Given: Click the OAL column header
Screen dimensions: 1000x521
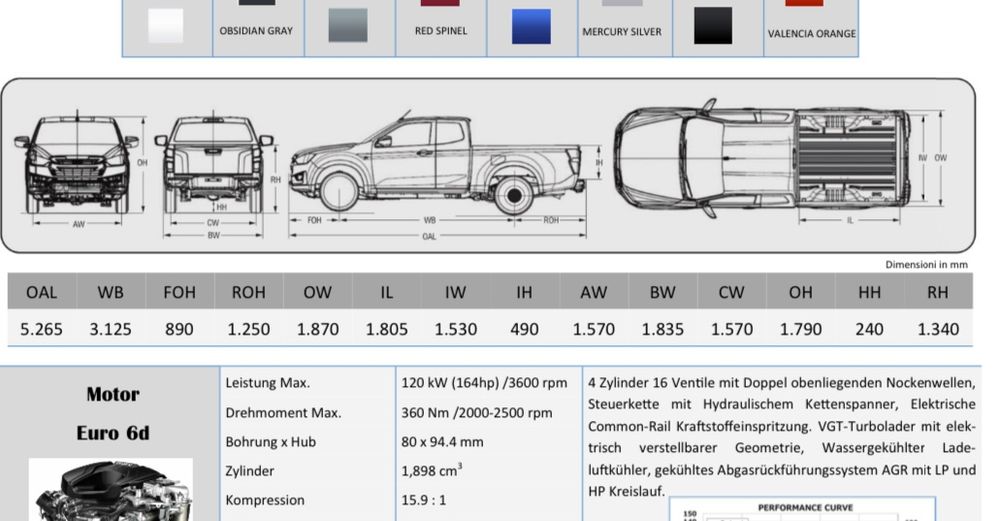Looking at the screenshot, I should 42,293.
